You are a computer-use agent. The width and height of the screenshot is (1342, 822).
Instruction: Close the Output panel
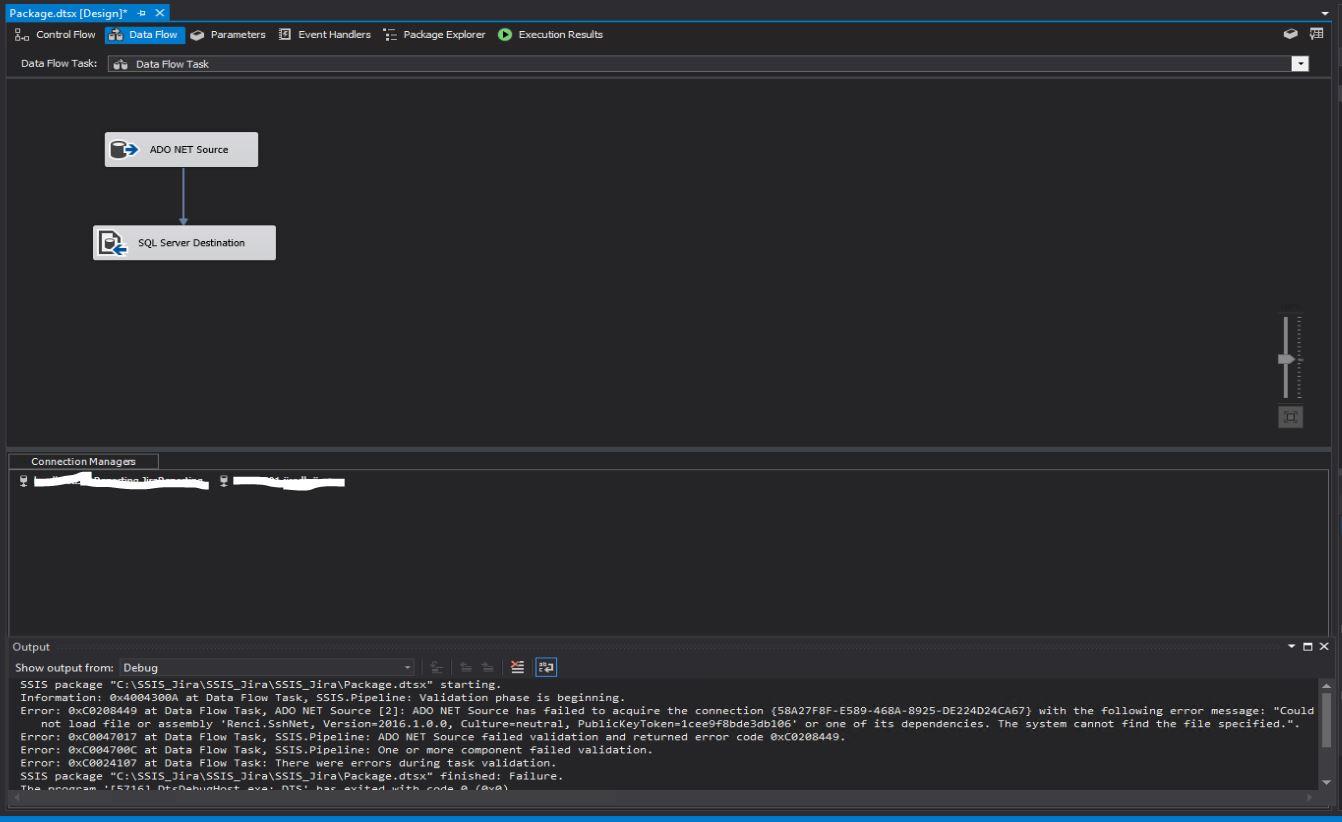[1325, 647]
